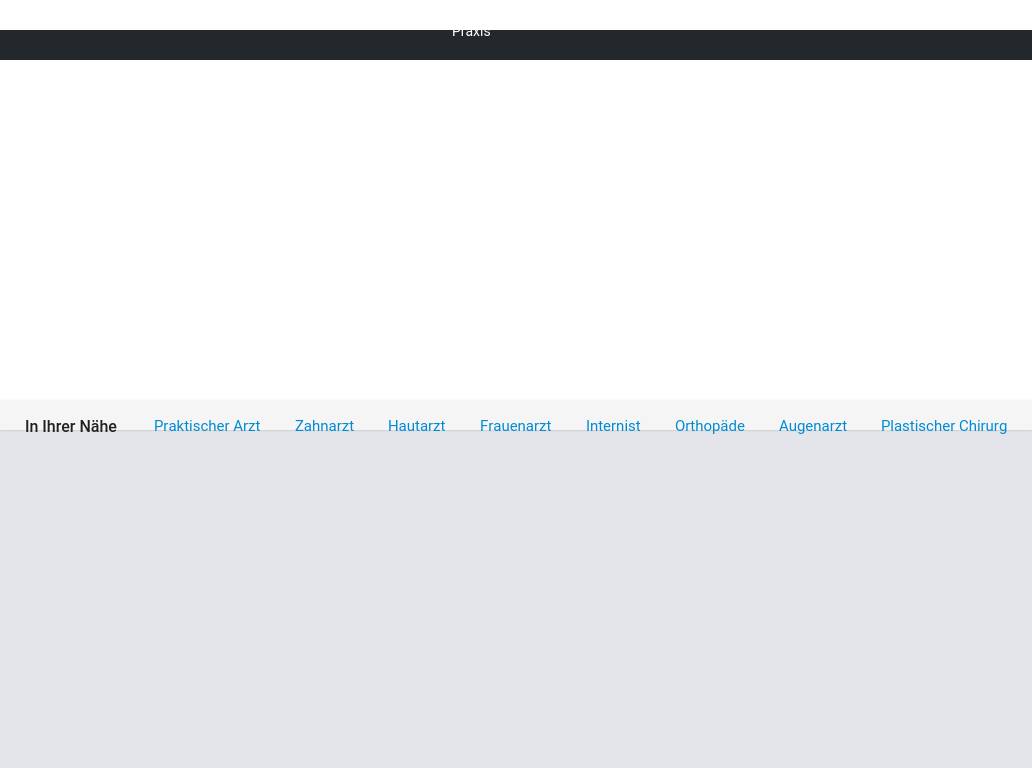Show internal medicine doctors via Internist

coord(612,426)
